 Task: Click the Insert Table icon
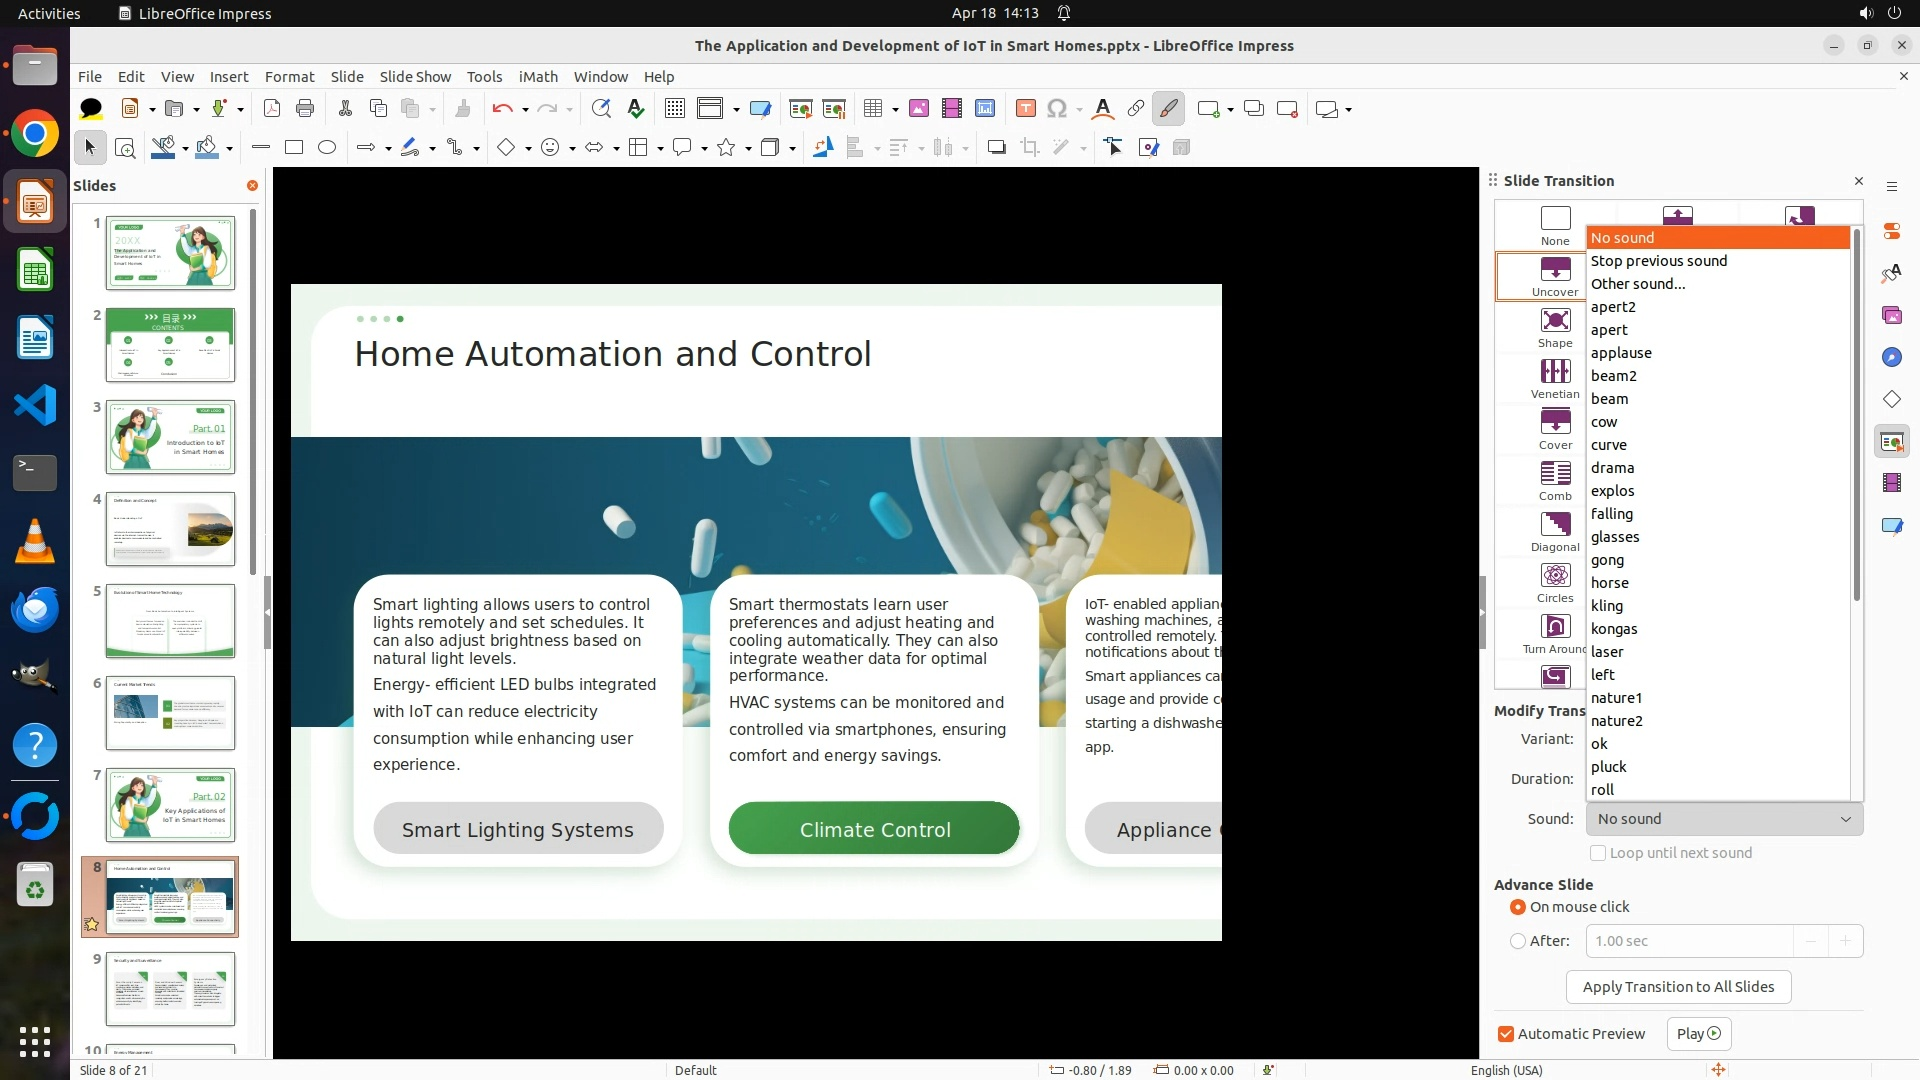[873, 109]
